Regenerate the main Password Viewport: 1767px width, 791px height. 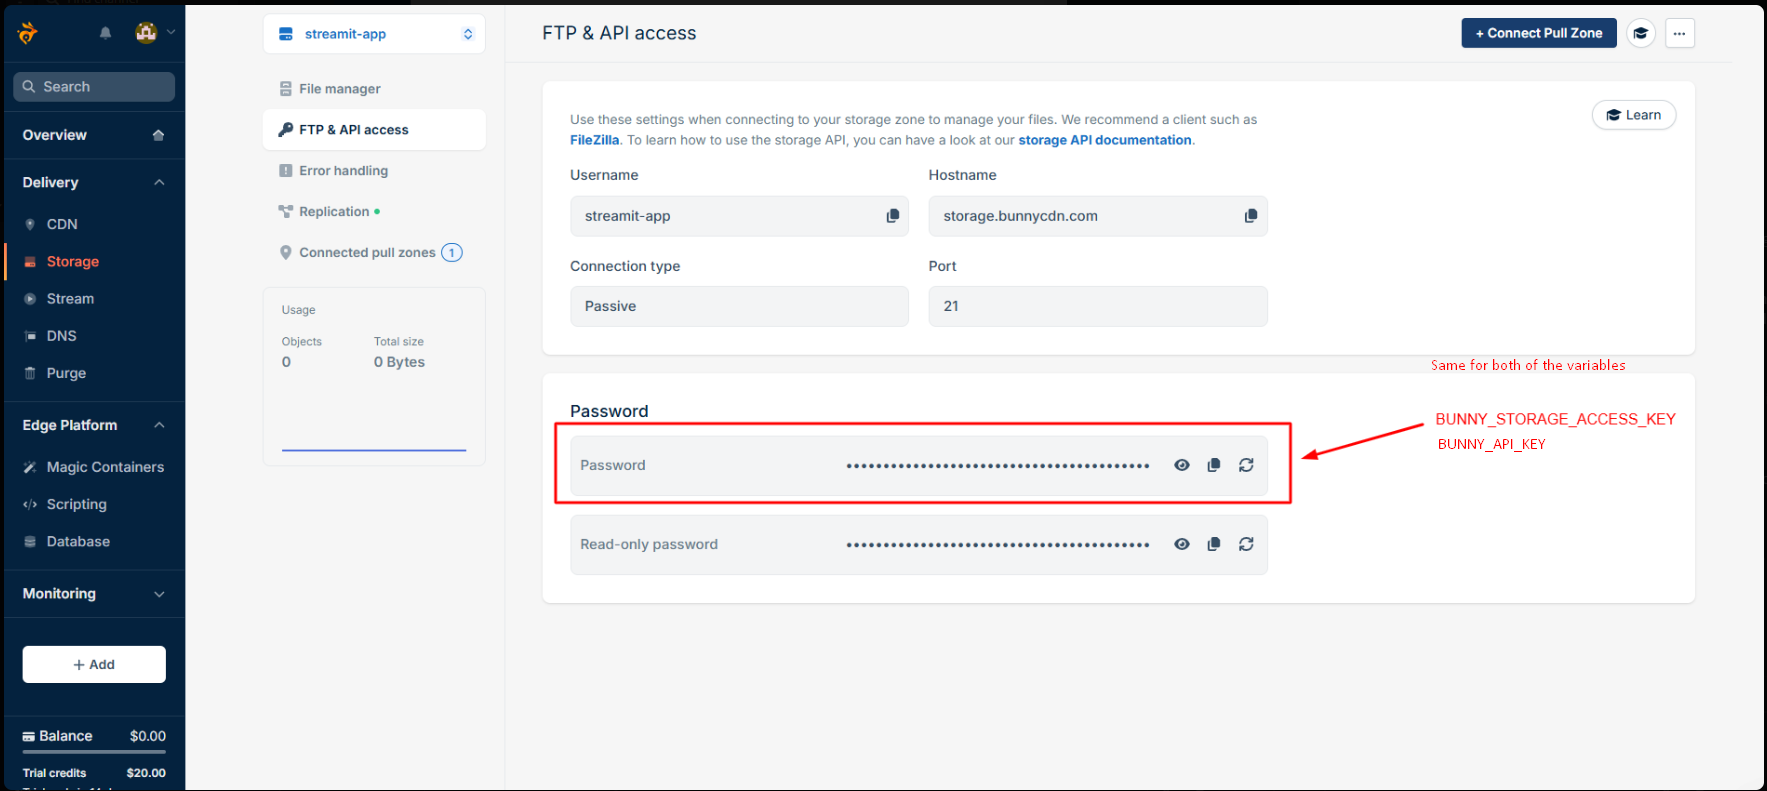coord(1246,465)
